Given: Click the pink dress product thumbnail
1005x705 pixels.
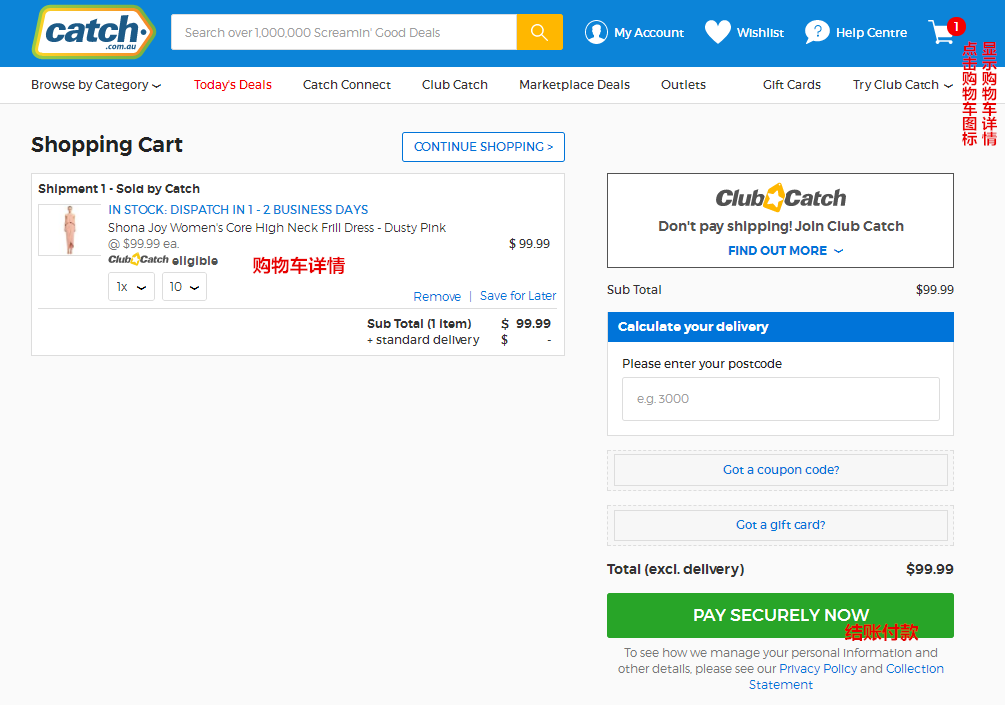Looking at the screenshot, I should point(70,230).
